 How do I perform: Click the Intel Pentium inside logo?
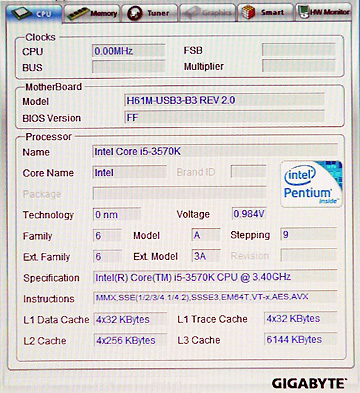pyautogui.click(x=311, y=184)
